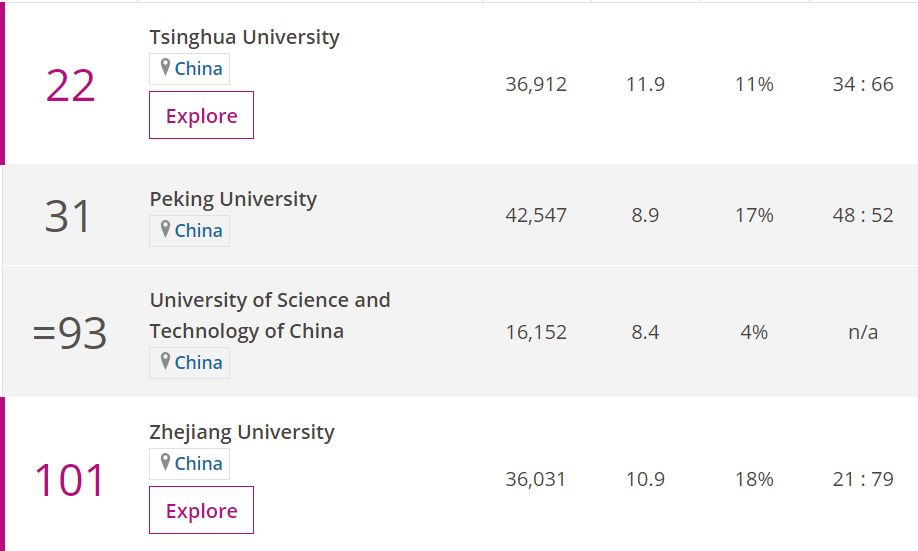This screenshot has height=551, width=918.
Task: Click the rank number 101
Action: point(70,480)
